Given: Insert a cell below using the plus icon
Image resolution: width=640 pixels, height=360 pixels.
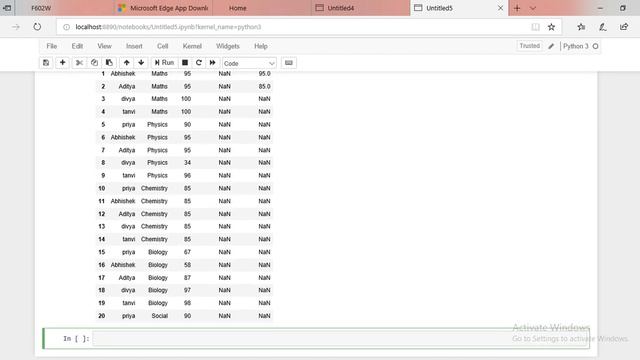Looking at the screenshot, I should 62,63.
